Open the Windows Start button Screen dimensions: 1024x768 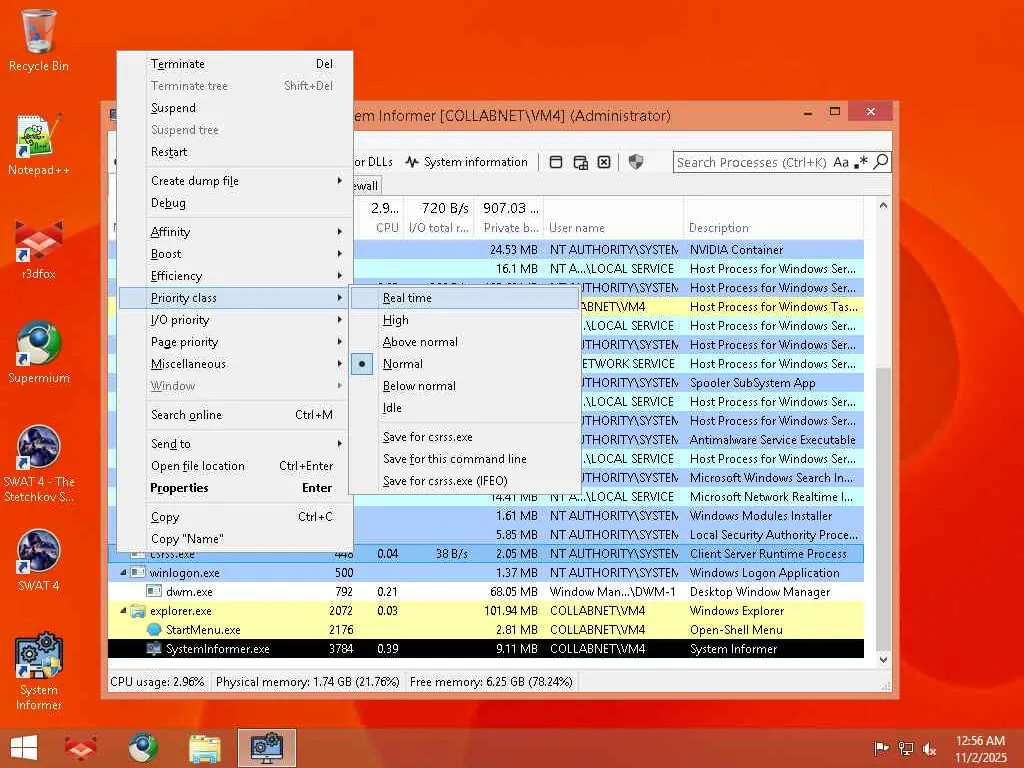click(x=24, y=748)
